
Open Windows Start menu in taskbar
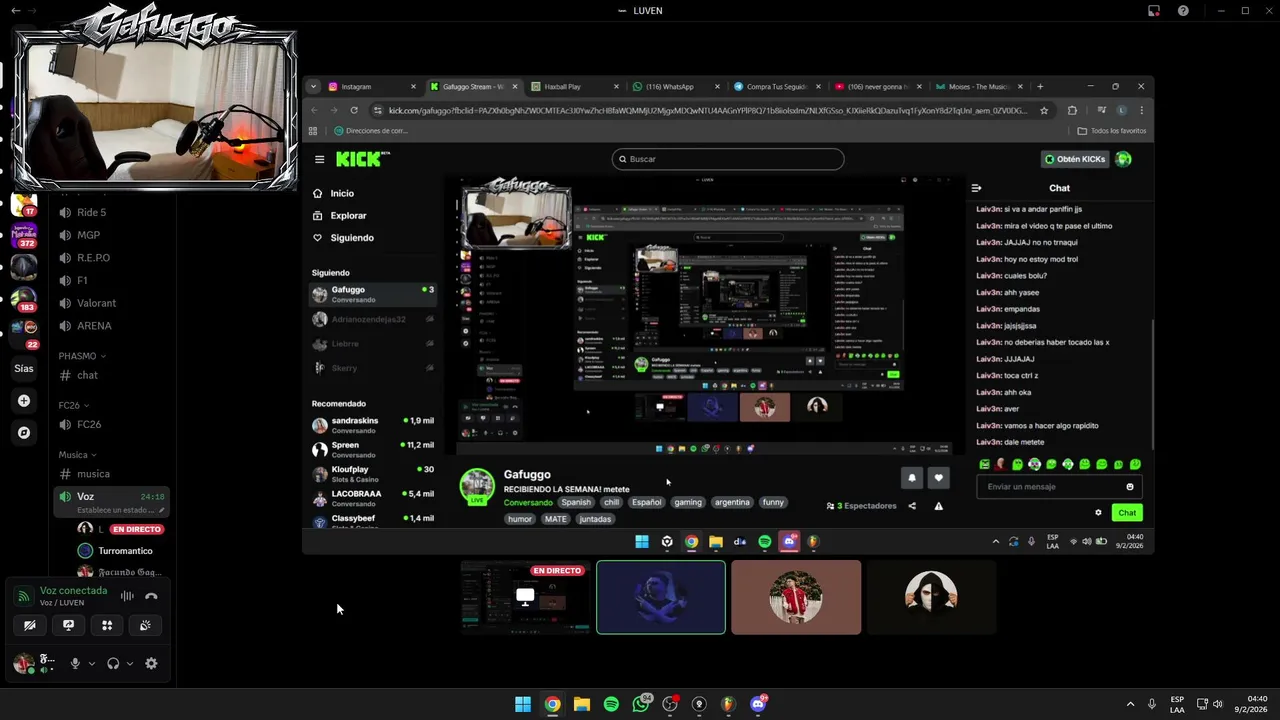(x=523, y=704)
